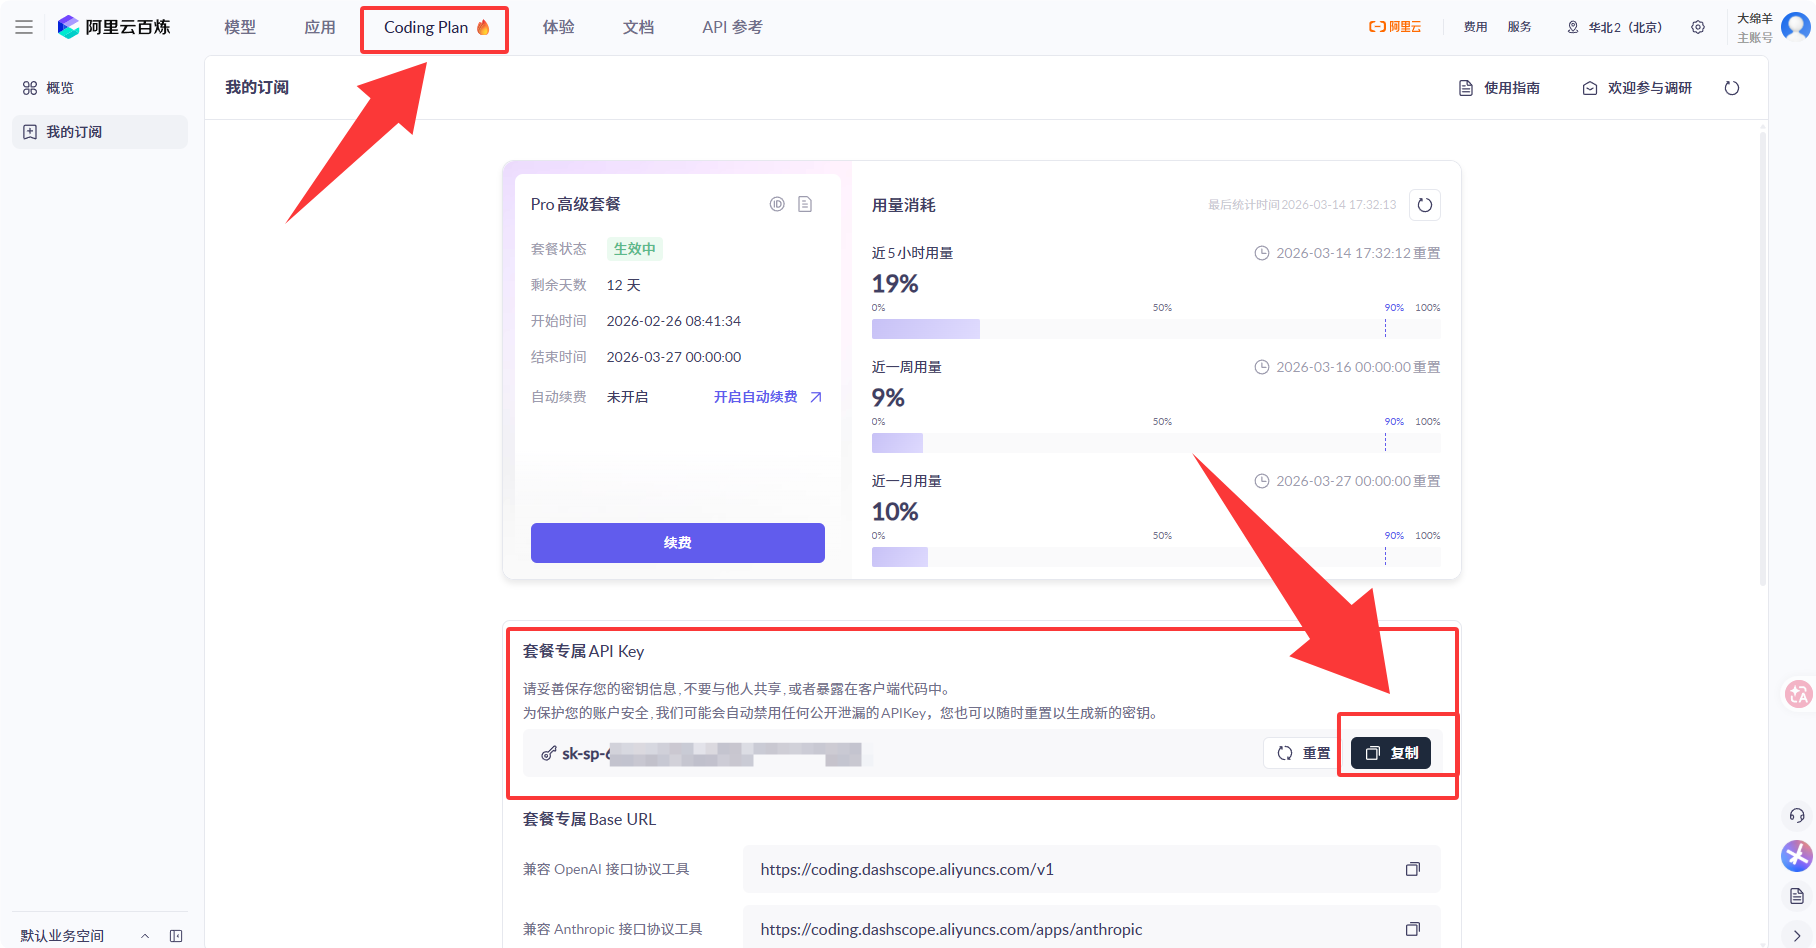Screen dimensions: 1816x948
Task: Switch to the Coding Plan tab
Action: [x=434, y=28]
